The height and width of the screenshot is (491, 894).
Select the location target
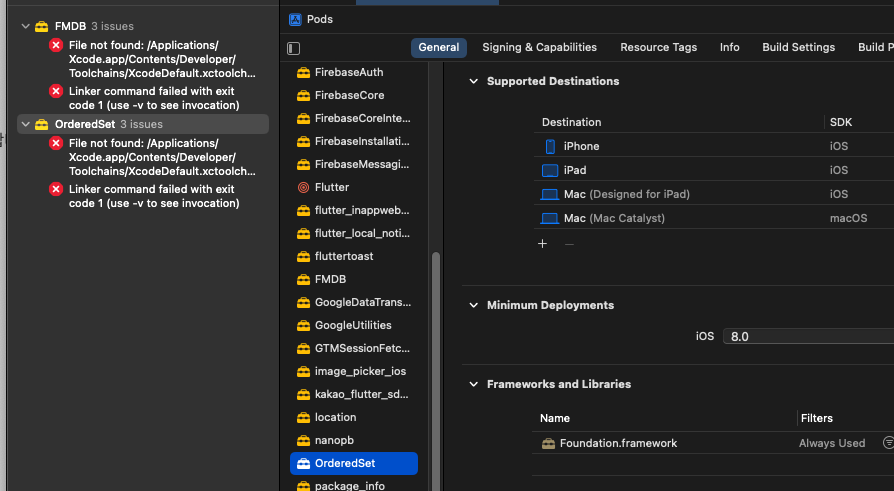tap(354, 417)
